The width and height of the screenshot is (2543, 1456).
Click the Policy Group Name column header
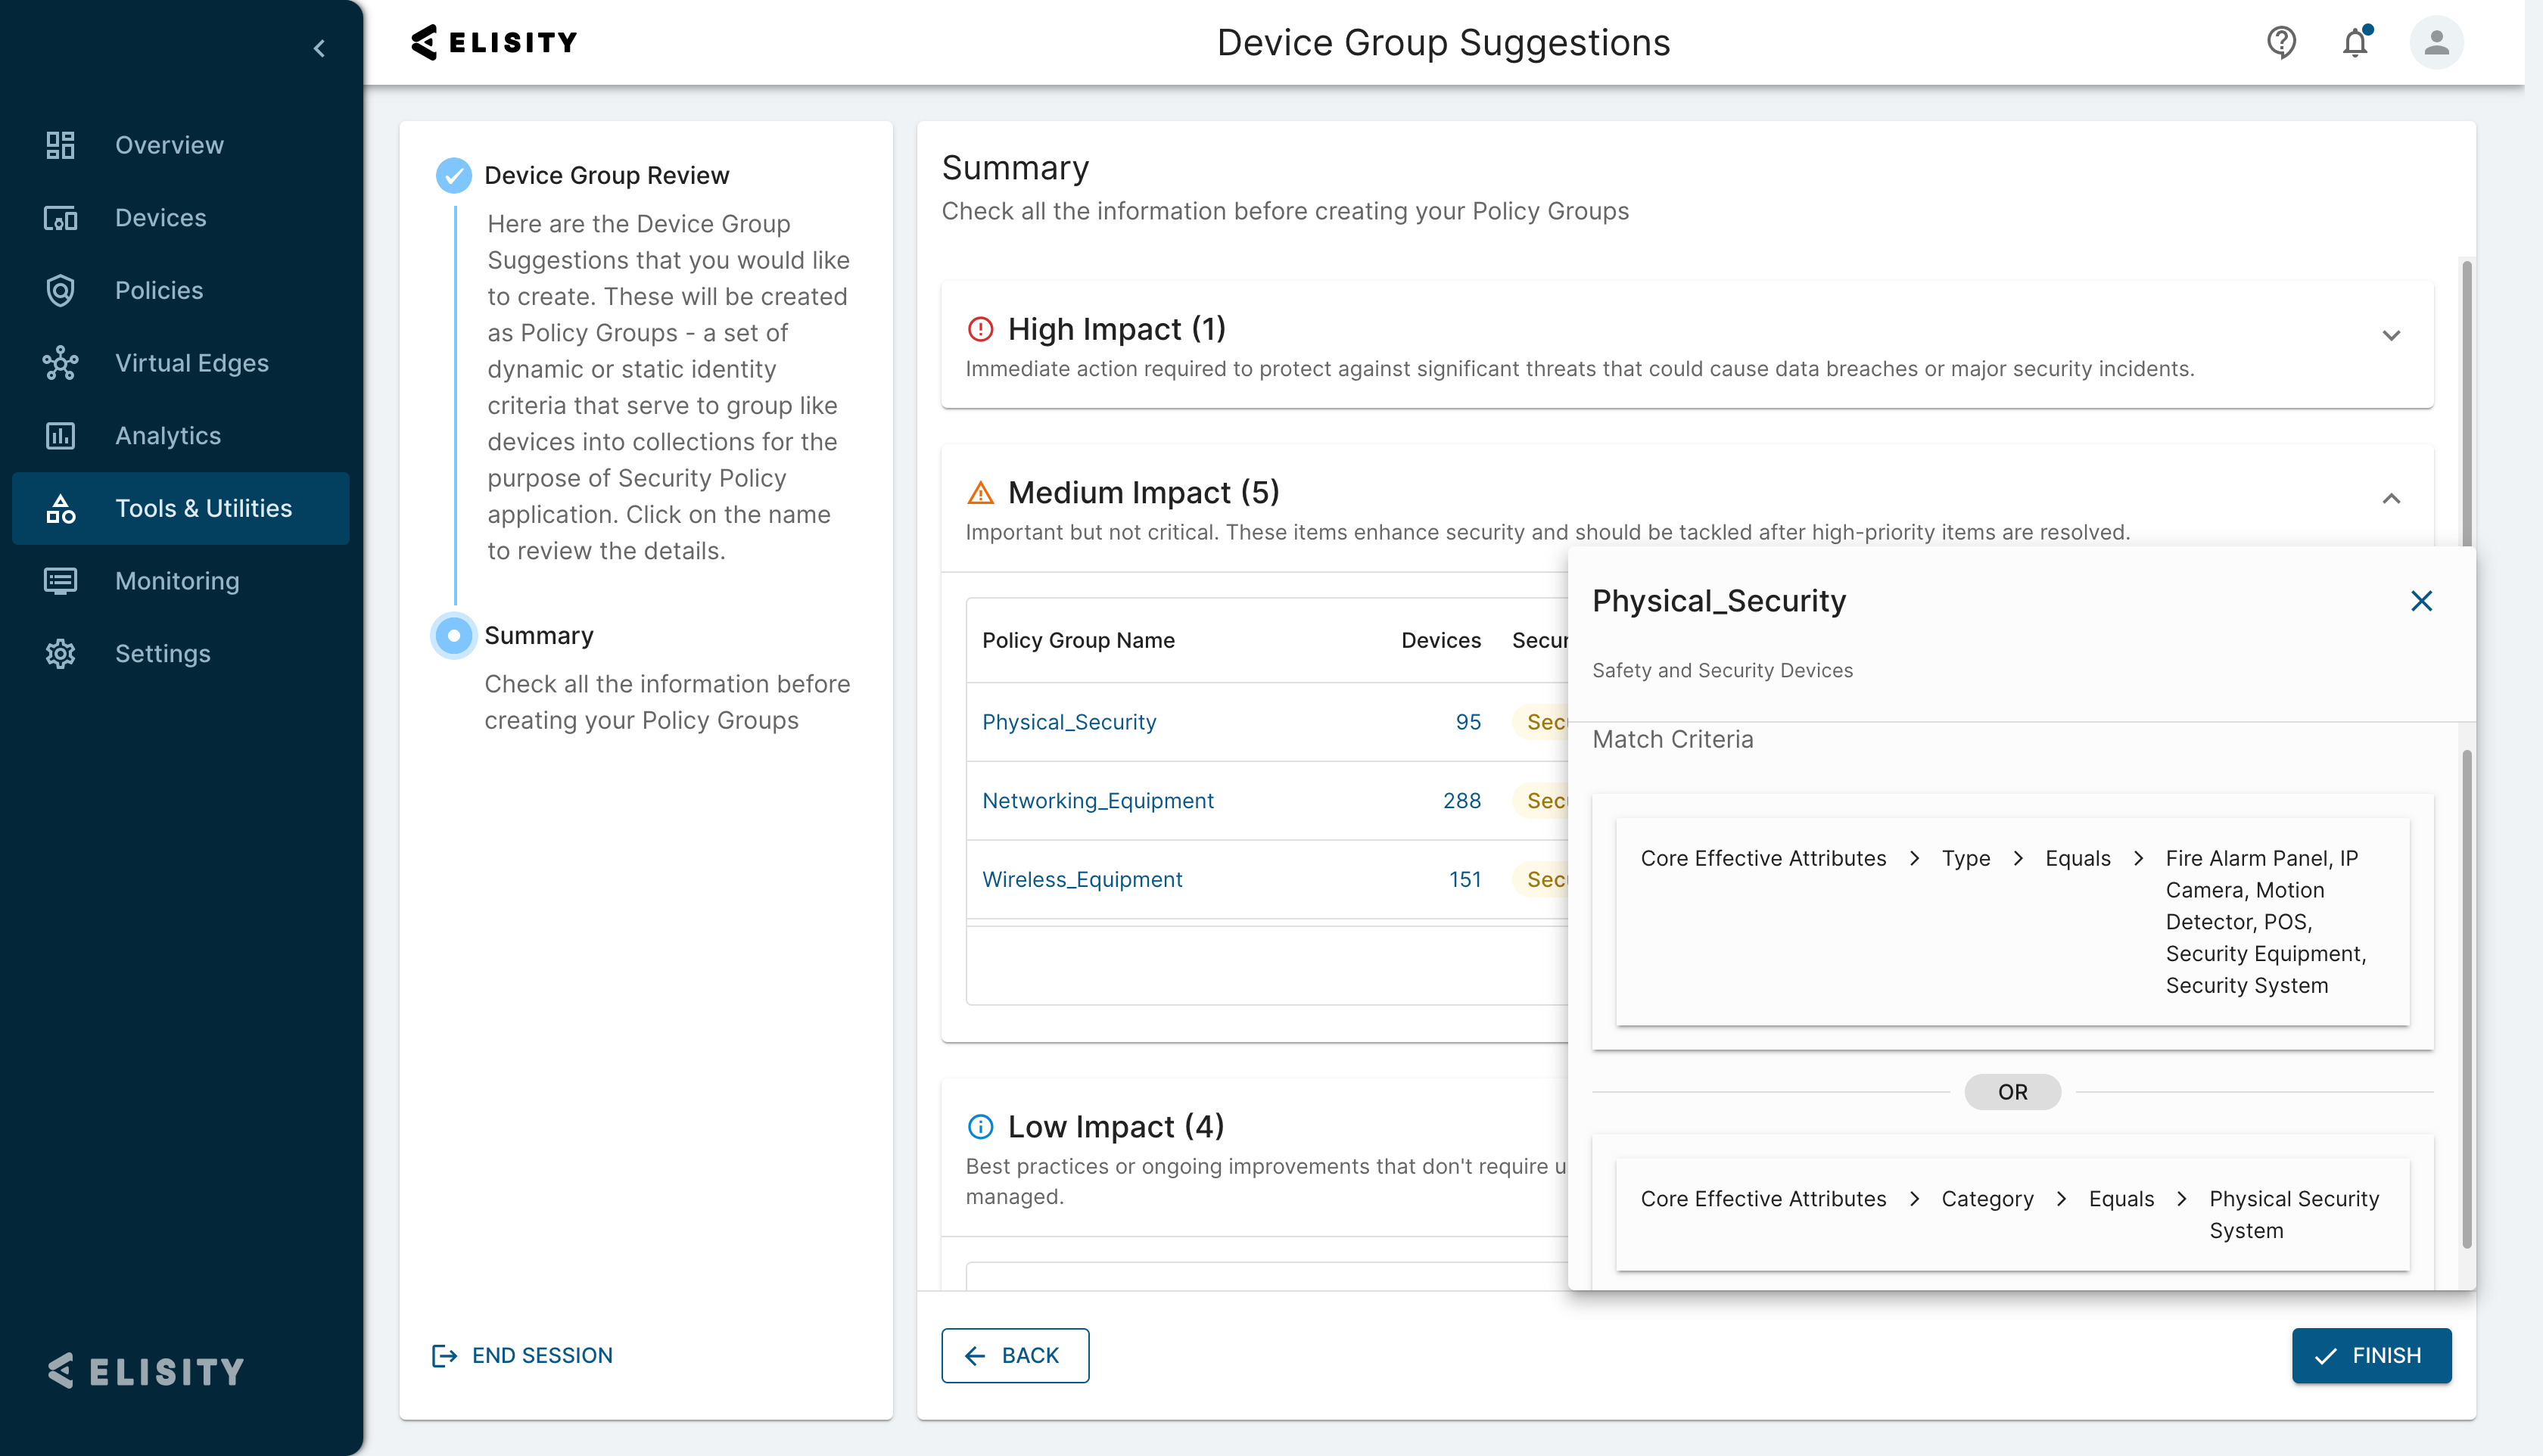[x=1078, y=640]
